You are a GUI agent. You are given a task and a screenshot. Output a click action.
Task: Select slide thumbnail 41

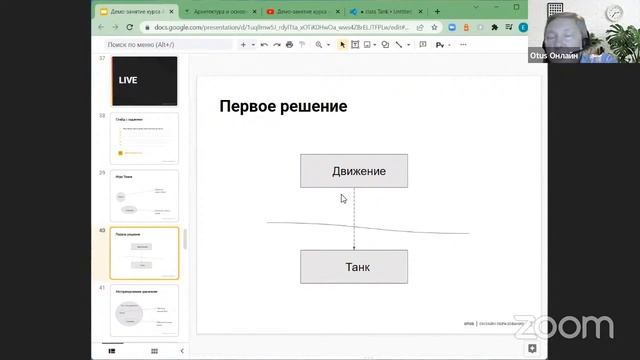pos(144,311)
